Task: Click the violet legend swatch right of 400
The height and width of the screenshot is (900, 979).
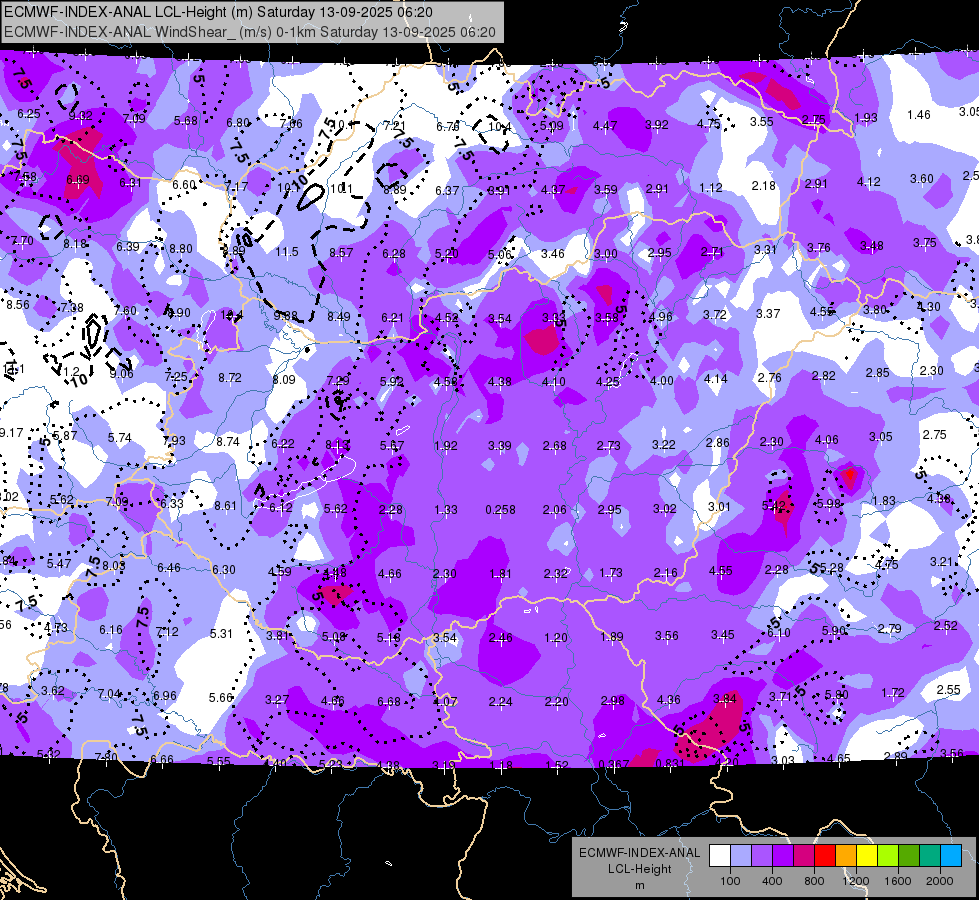Action: [x=783, y=856]
